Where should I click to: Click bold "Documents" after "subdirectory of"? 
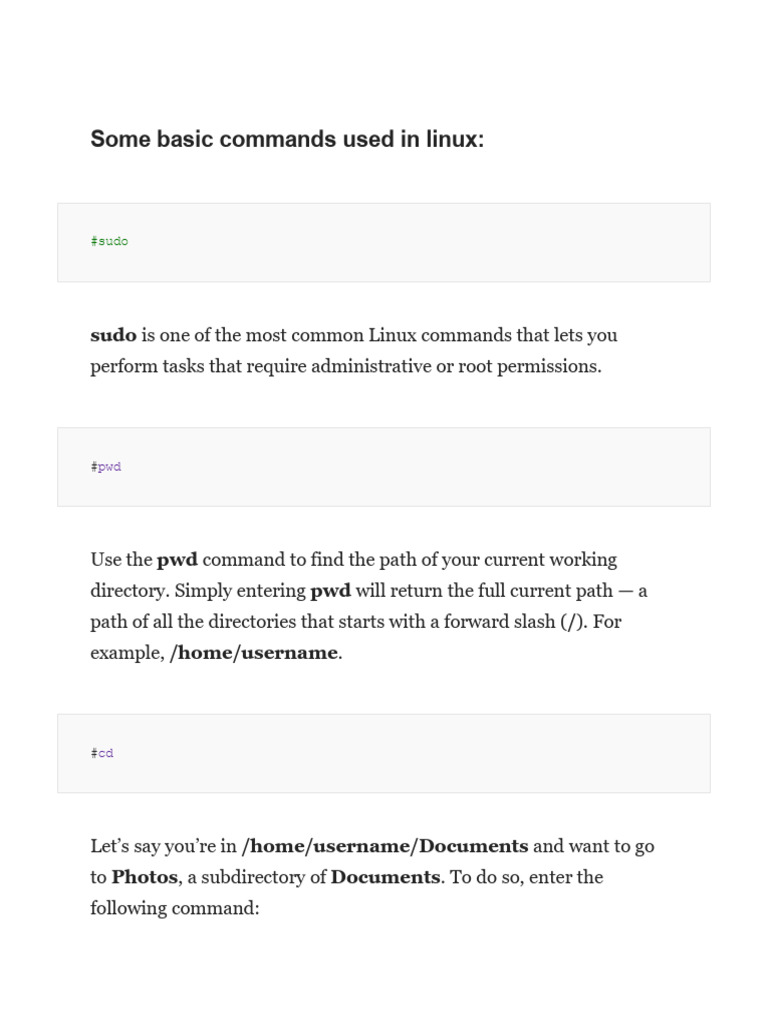(x=385, y=877)
